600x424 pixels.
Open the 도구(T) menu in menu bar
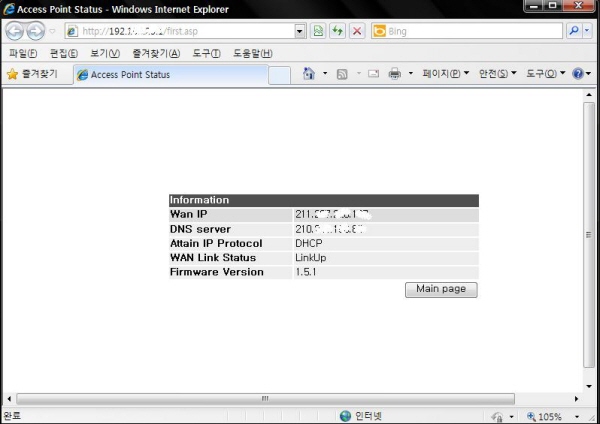[206, 53]
